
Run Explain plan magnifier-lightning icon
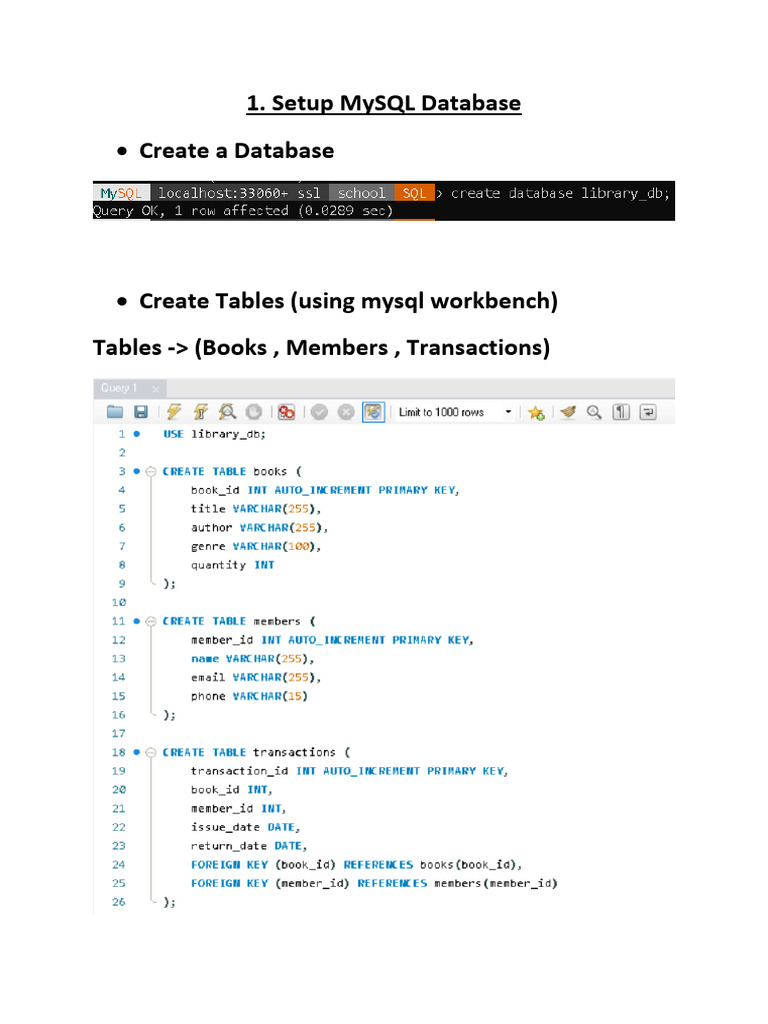[x=227, y=411]
